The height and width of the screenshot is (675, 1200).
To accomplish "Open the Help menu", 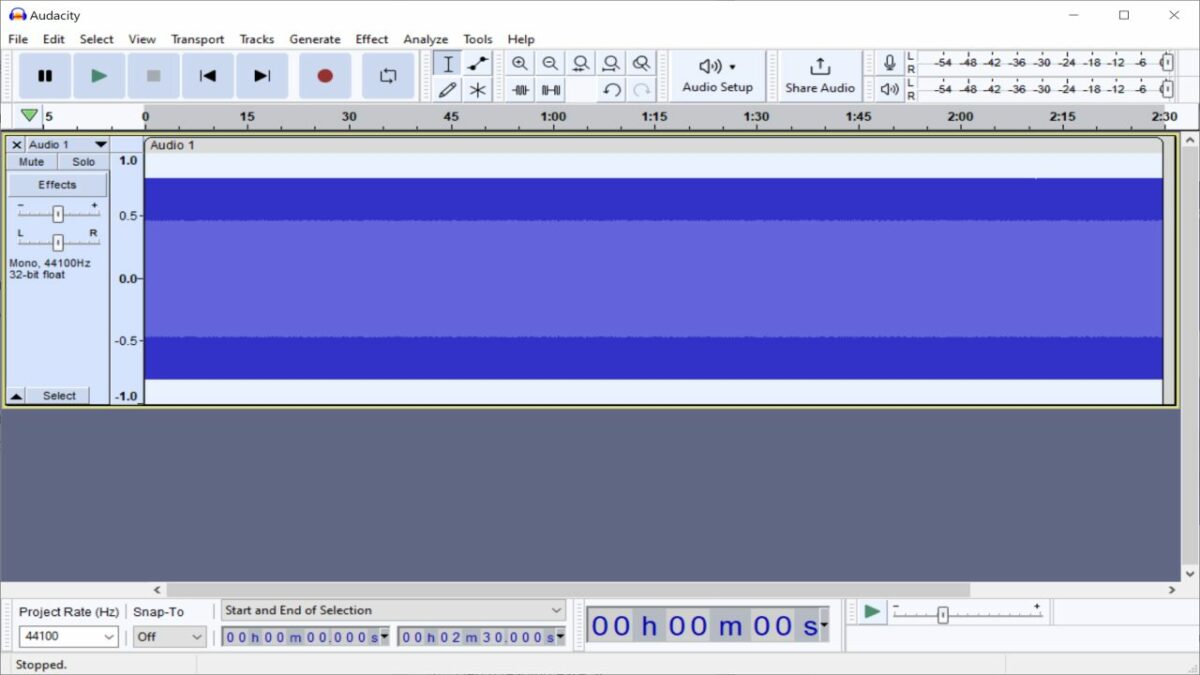I will [x=521, y=39].
